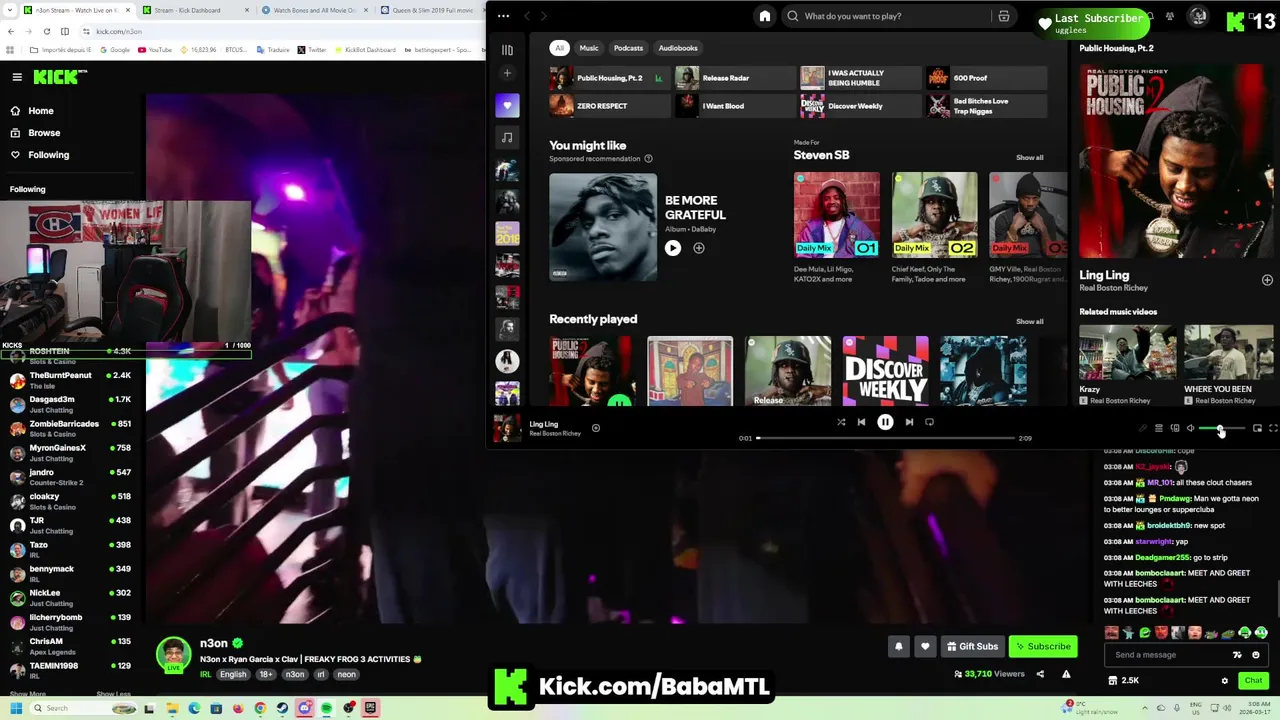Viewport: 1280px width, 720px height.
Task: Show all Recently played items
Action: pyautogui.click(x=1029, y=322)
